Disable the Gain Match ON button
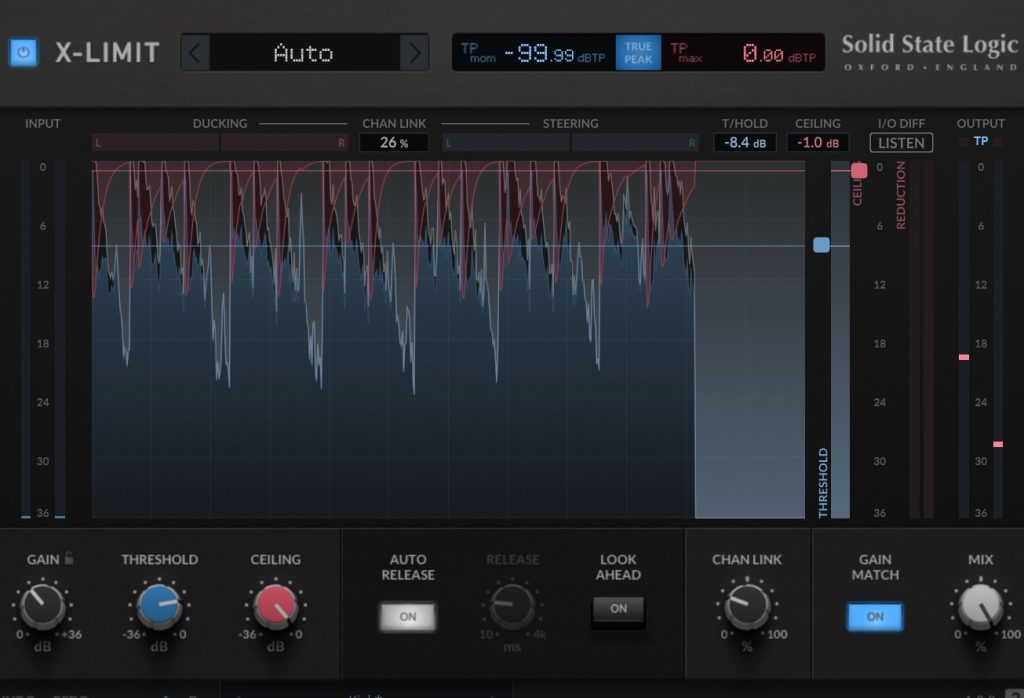 [875, 617]
